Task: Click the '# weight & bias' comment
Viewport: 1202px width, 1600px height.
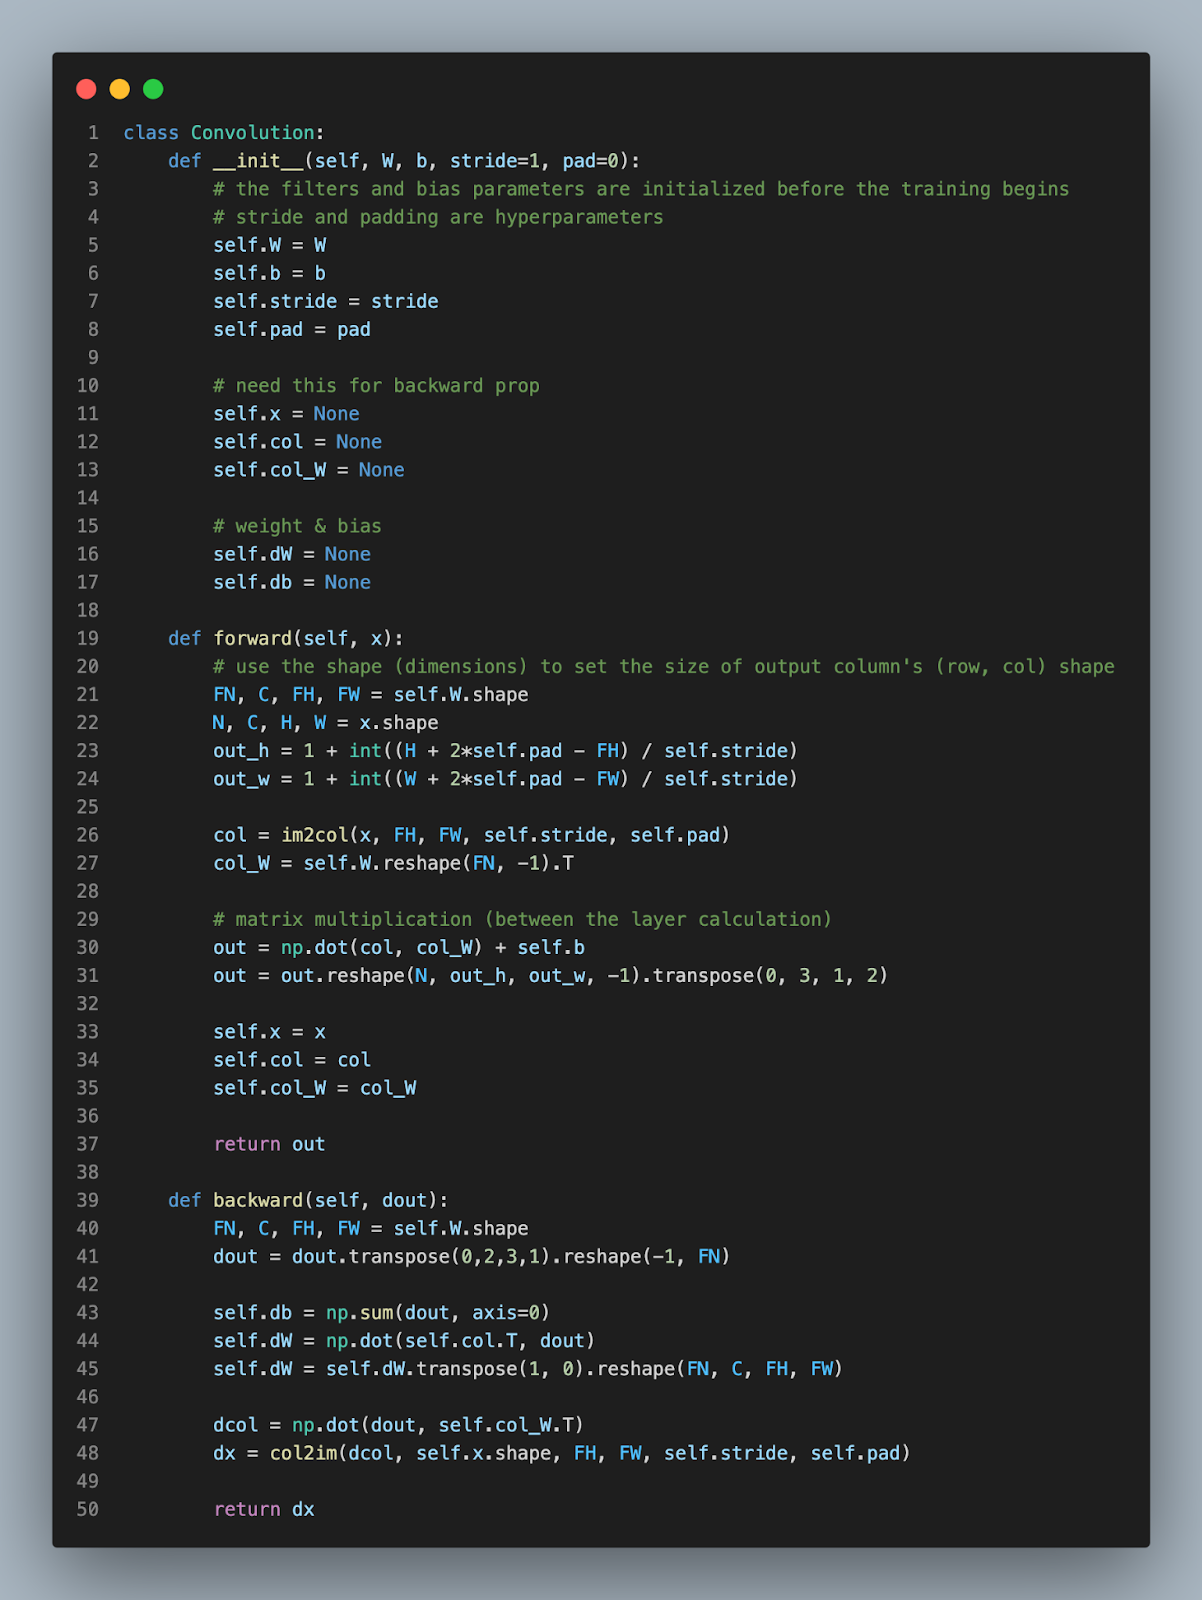Action: 298,526
